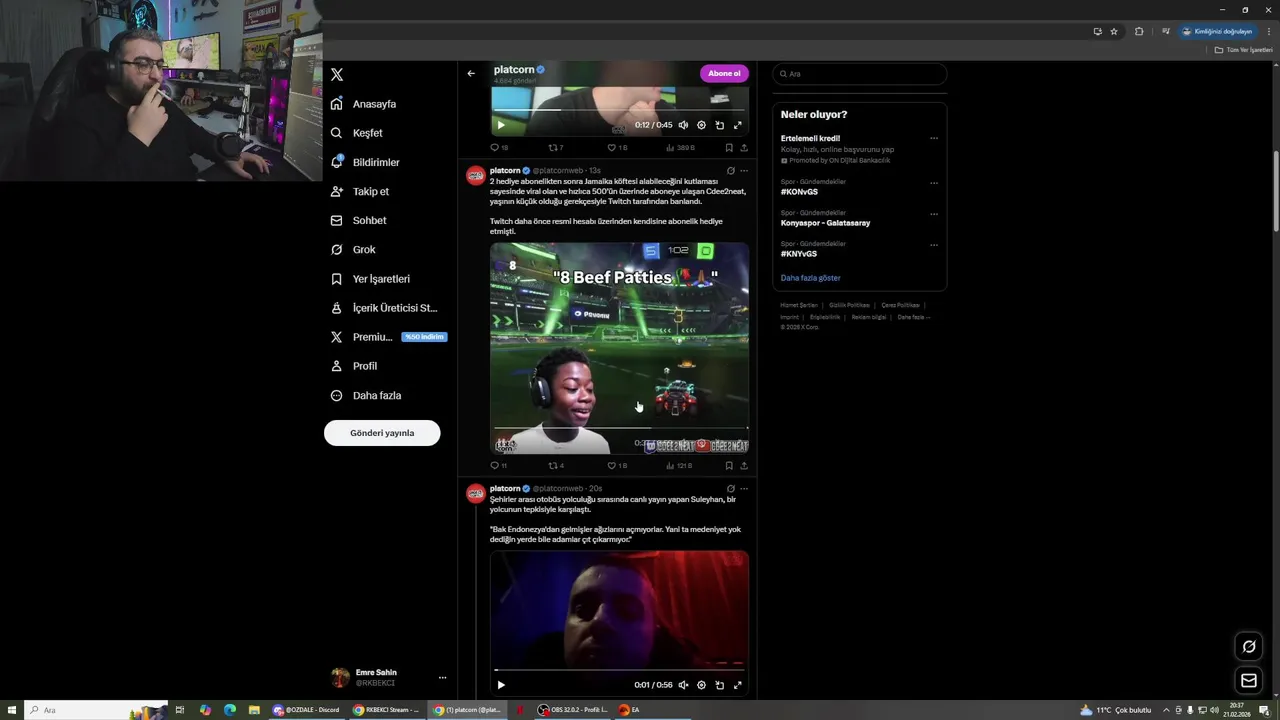The height and width of the screenshot is (720, 1280).
Task: Open the Gizlilik Politikası footer link
Action: pos(849,305)
